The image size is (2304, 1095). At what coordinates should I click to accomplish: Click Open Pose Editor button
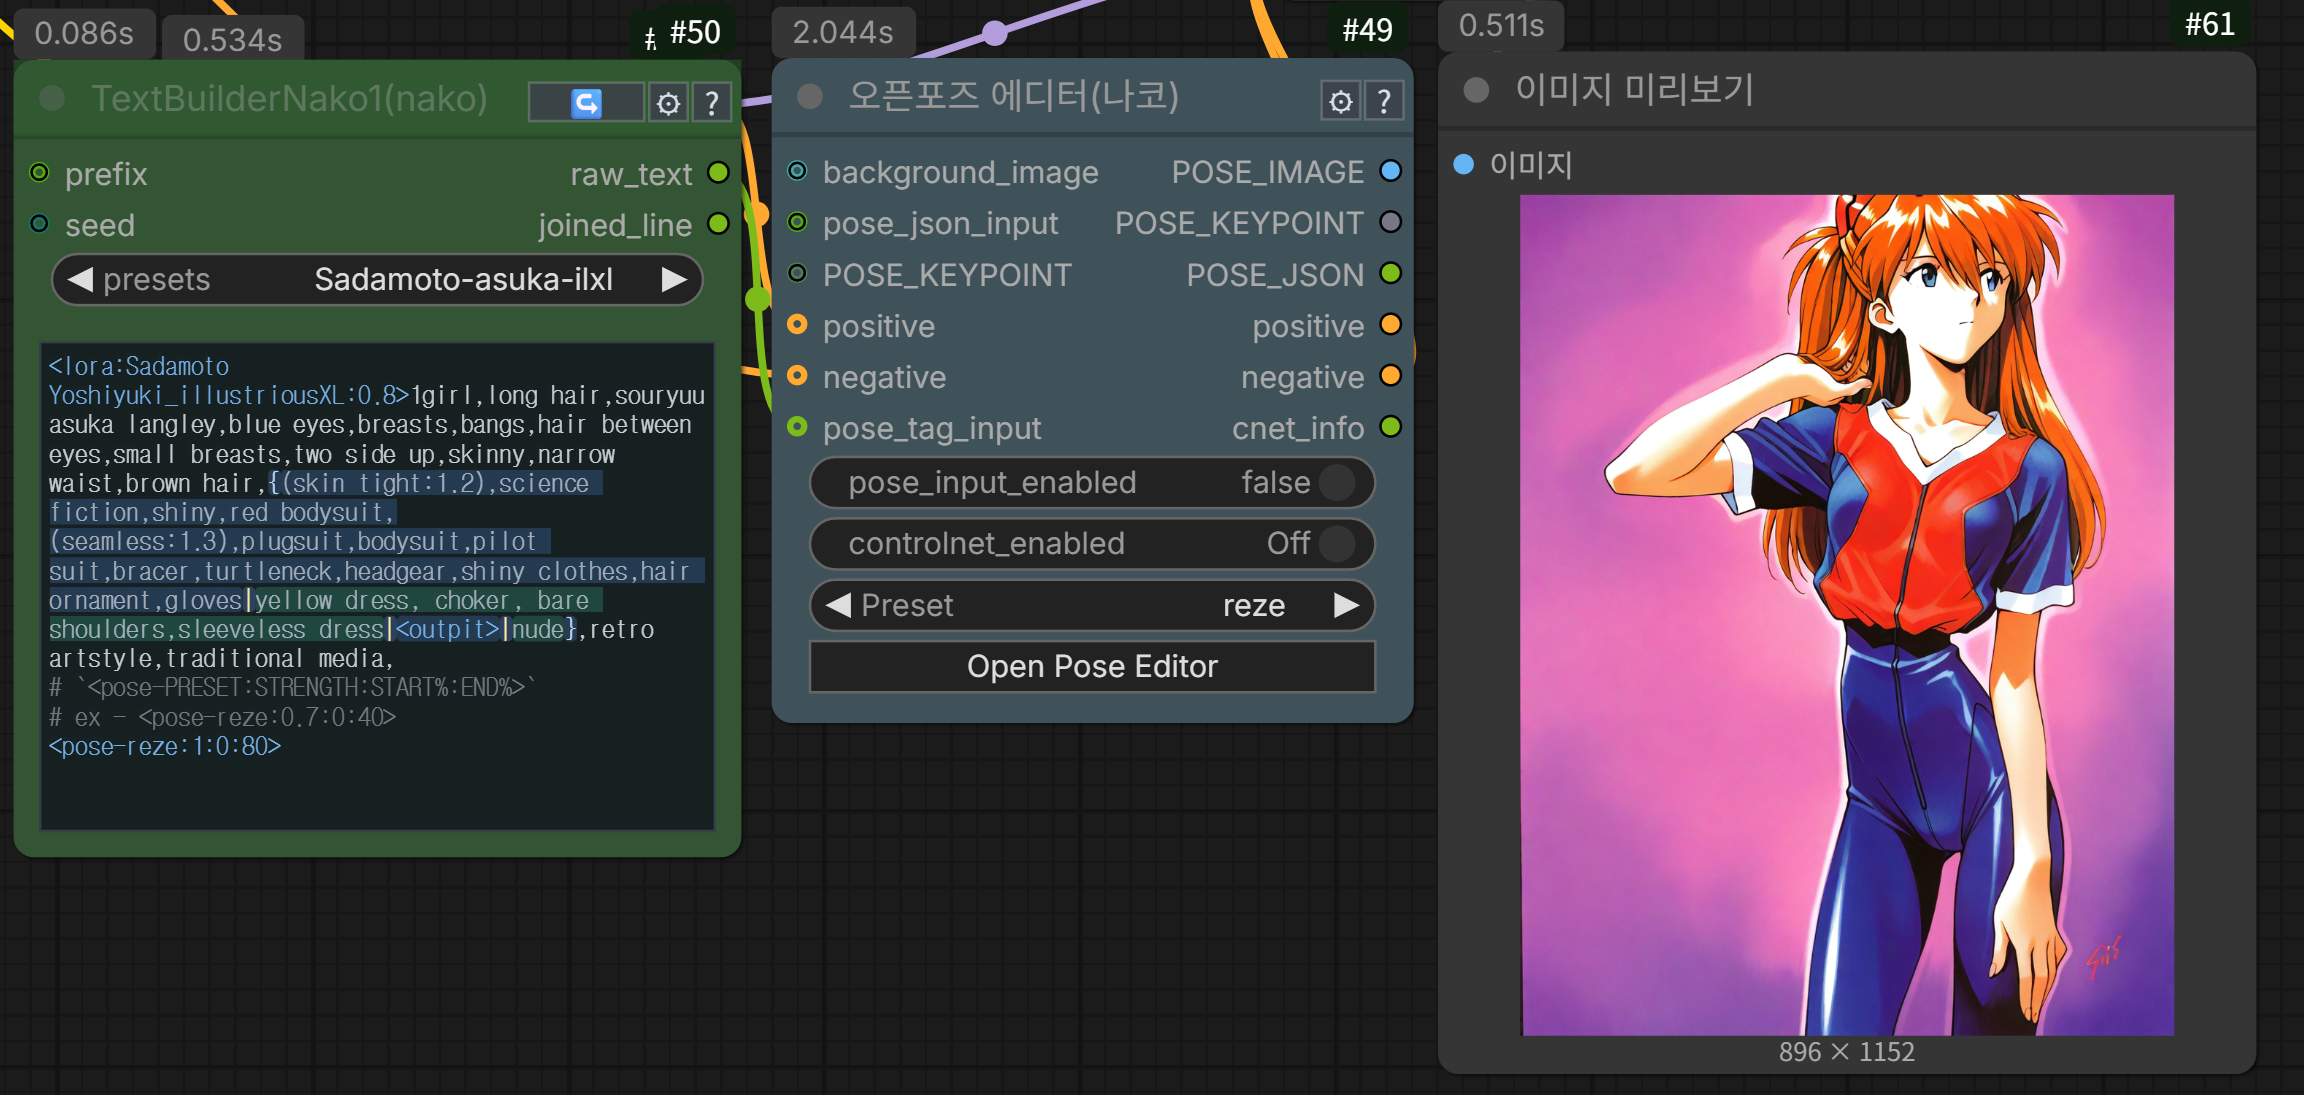(x=1092, y=667)
